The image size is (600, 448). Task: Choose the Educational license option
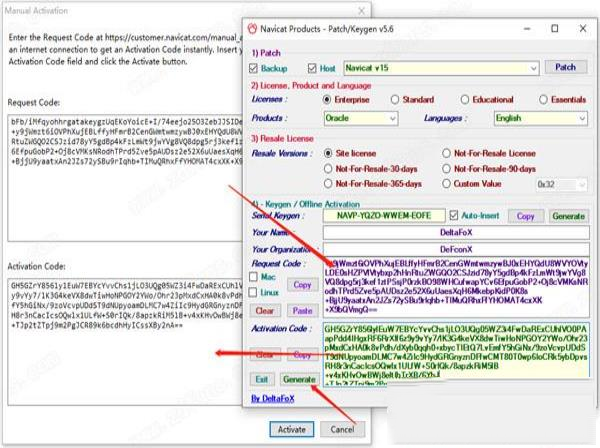tap(465, 100)
